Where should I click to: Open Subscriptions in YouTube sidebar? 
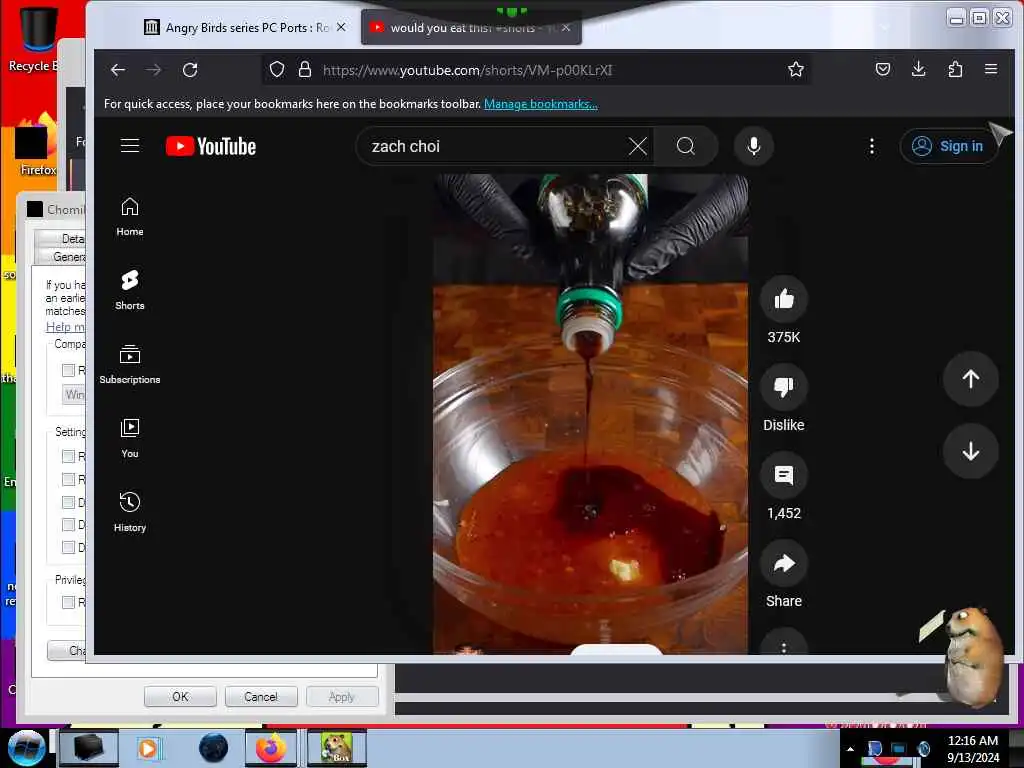point(130,364)
